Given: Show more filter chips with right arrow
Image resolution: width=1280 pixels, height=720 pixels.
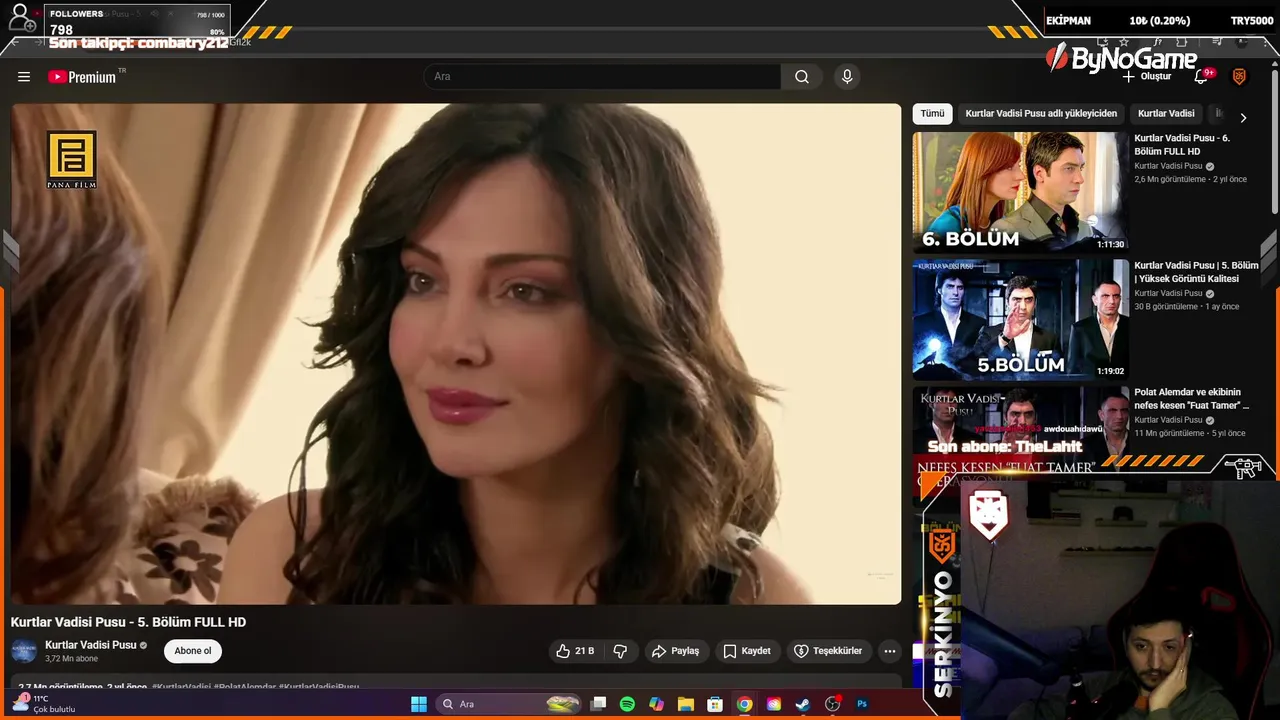Looking at the screenshot, I should point(1243,117).
